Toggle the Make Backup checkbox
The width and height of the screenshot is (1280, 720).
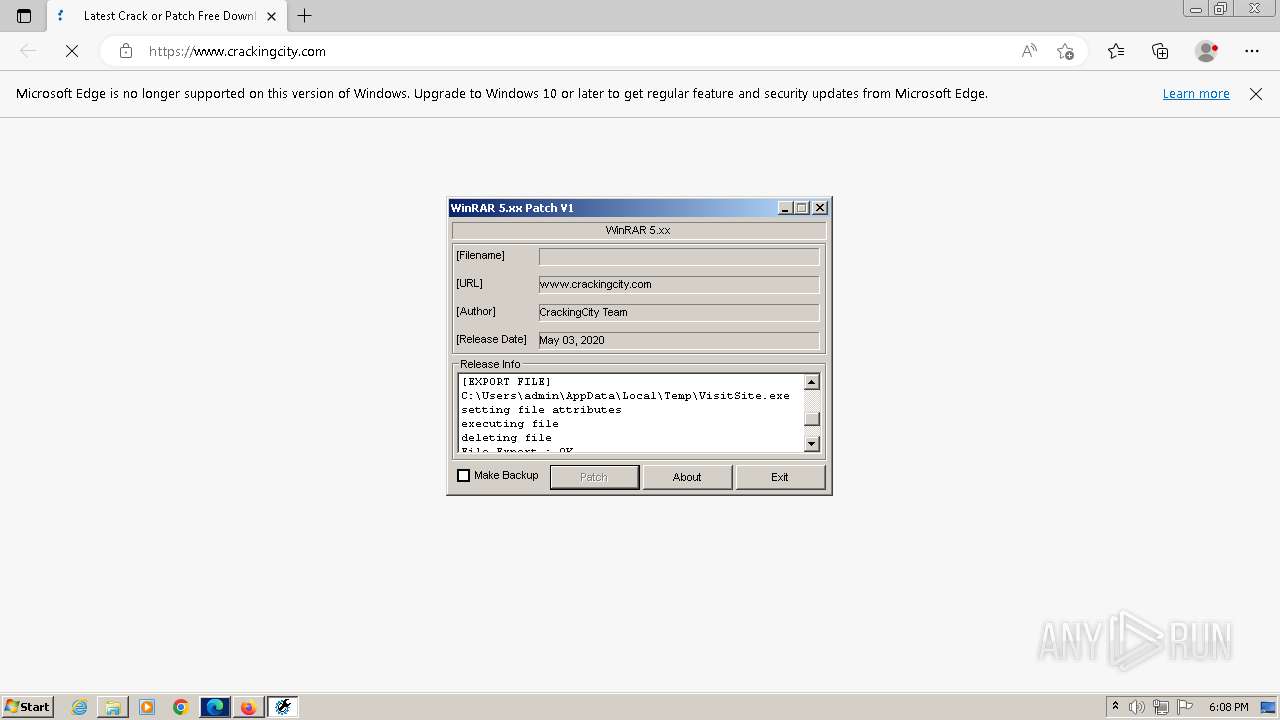click(x=464, y=476)
